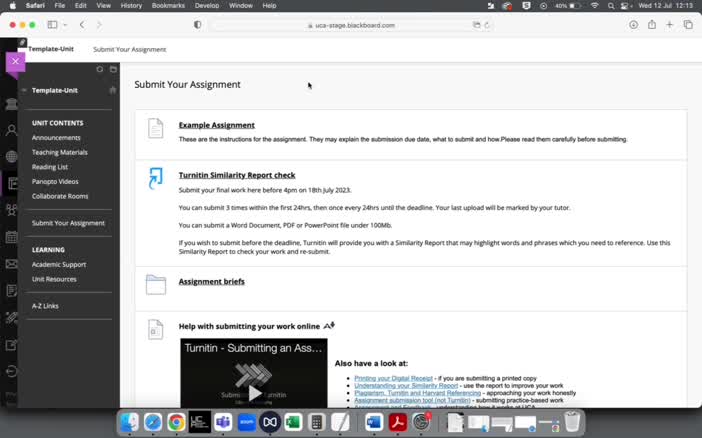
Task: Click the Safari privacy shield icon
Action: coord(197,25)
